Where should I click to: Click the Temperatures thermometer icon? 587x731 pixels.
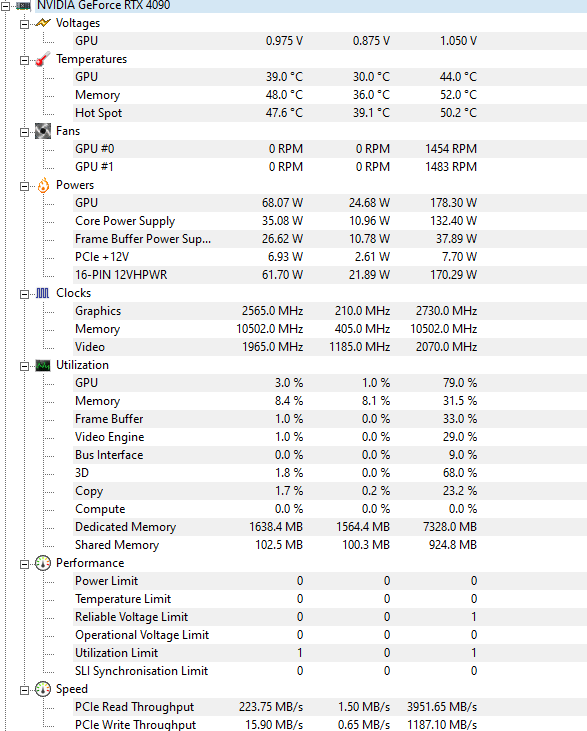click(x=43, y=59)
